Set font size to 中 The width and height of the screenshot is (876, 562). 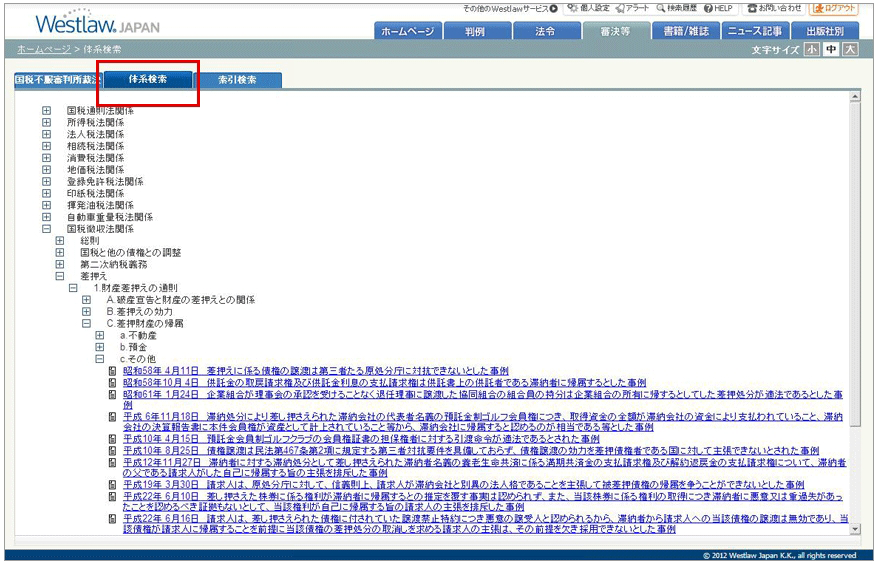tap(831, 49)
